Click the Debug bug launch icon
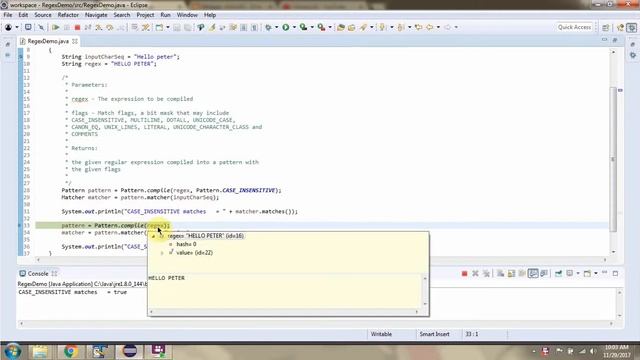 268,27
